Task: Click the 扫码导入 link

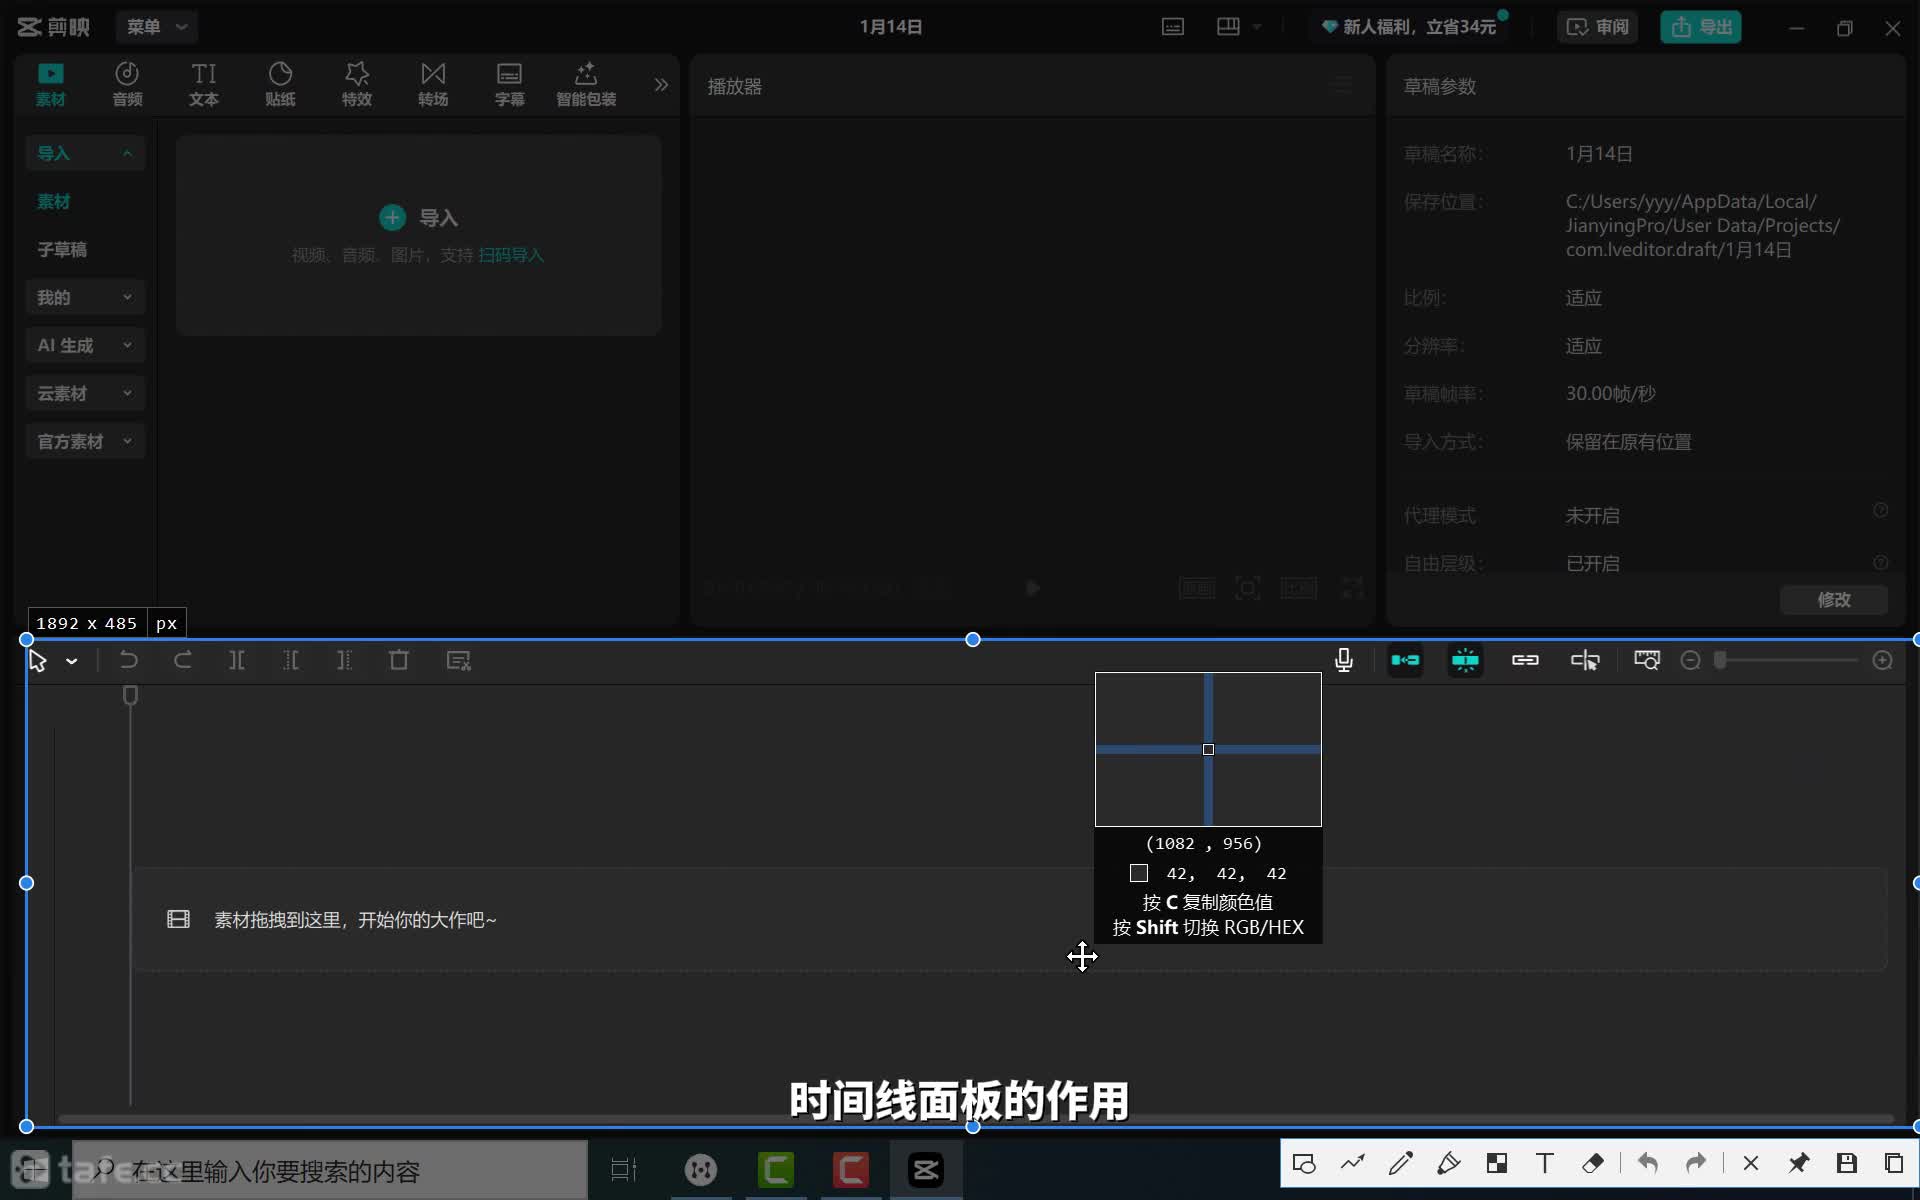Action: coord(511,255)
